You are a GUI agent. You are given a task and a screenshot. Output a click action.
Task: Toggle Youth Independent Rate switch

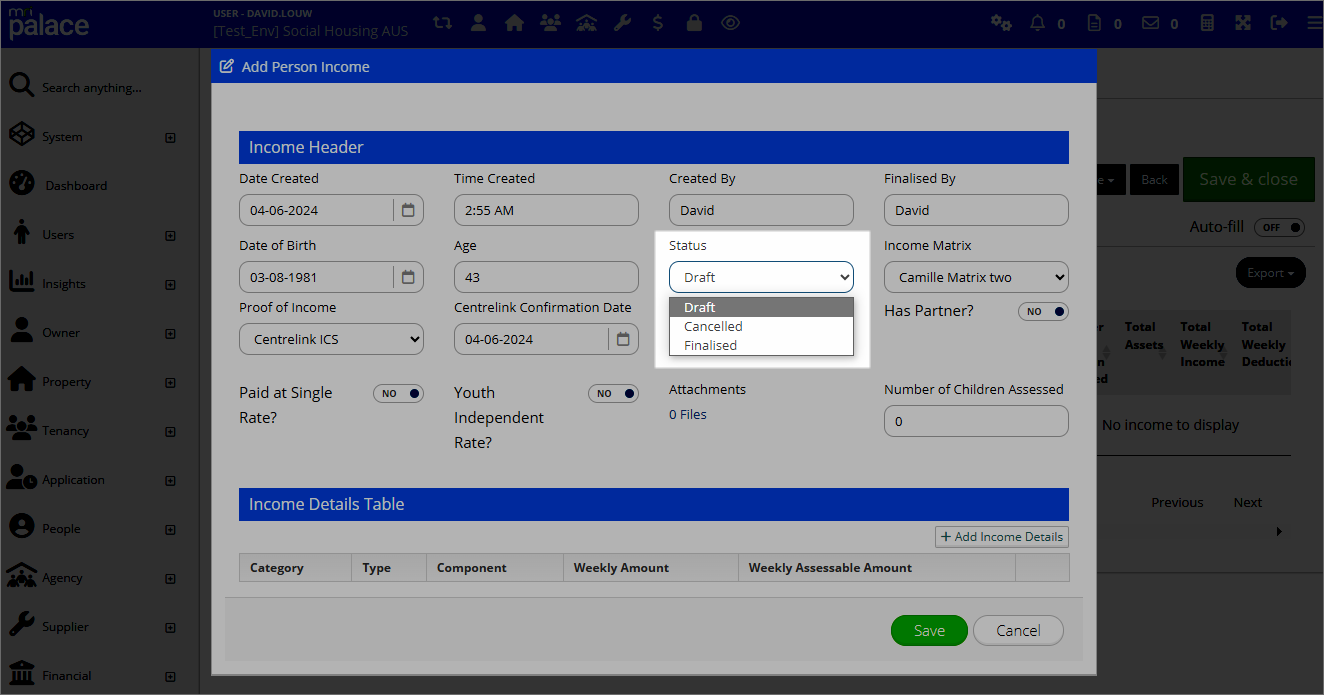point(613,393)
